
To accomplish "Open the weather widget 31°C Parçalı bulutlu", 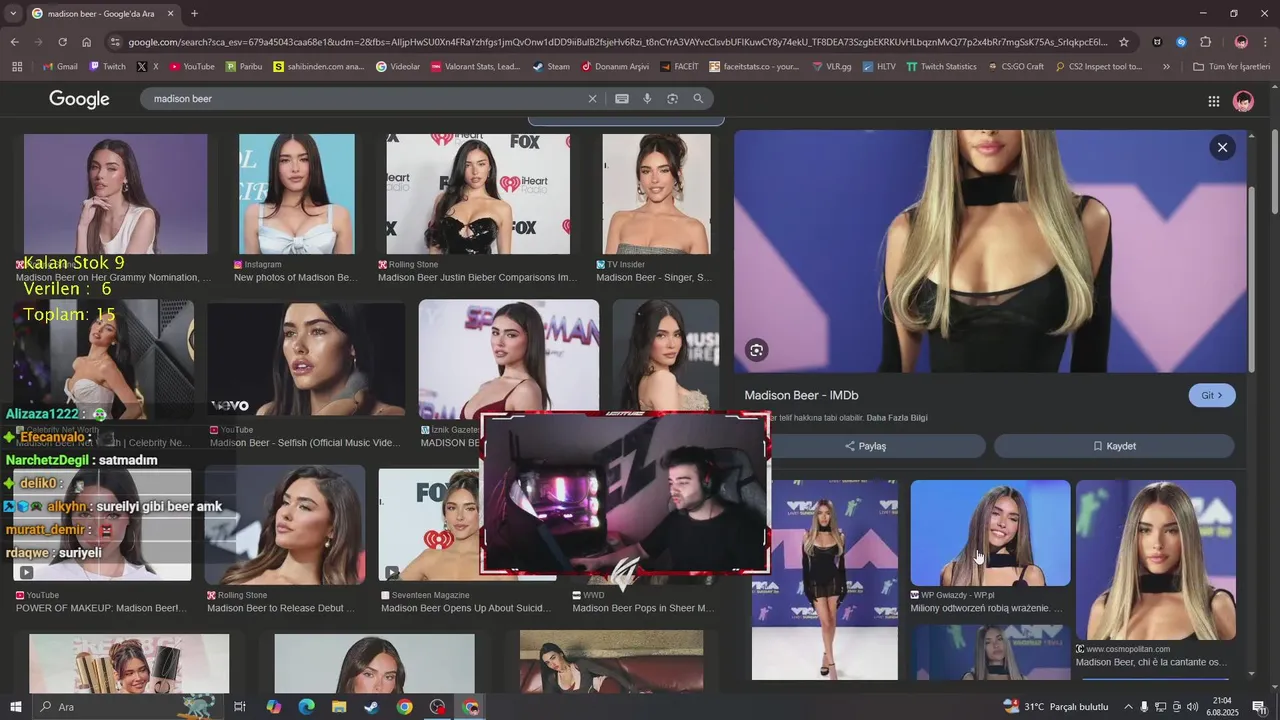I will point(1056,707).
